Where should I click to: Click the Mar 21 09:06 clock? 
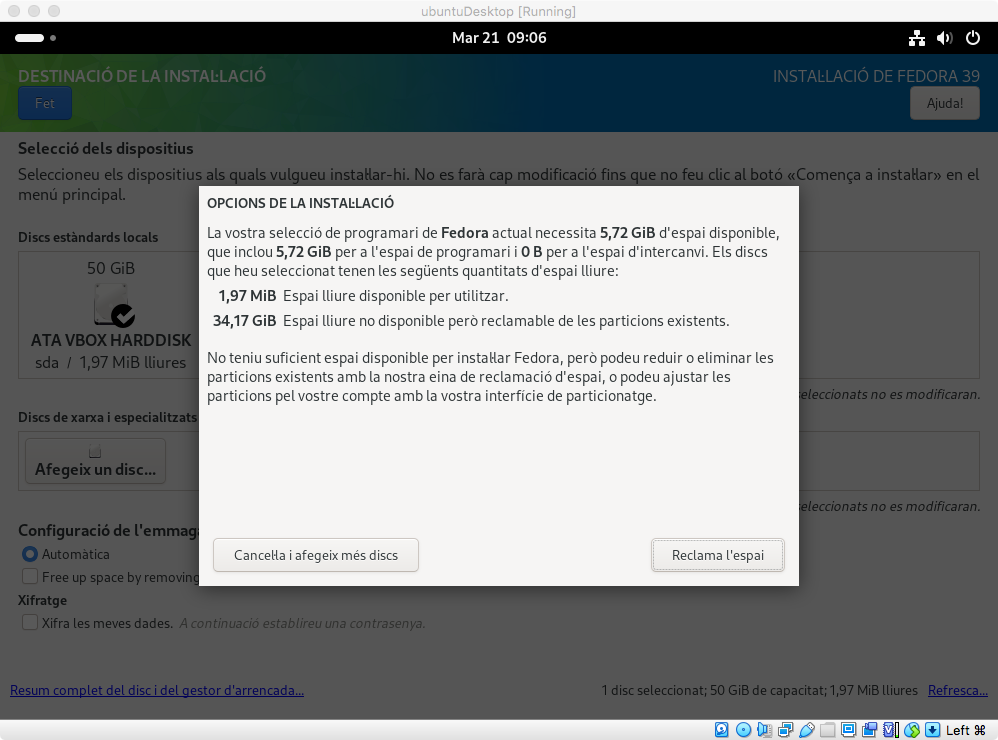(499, 38)
